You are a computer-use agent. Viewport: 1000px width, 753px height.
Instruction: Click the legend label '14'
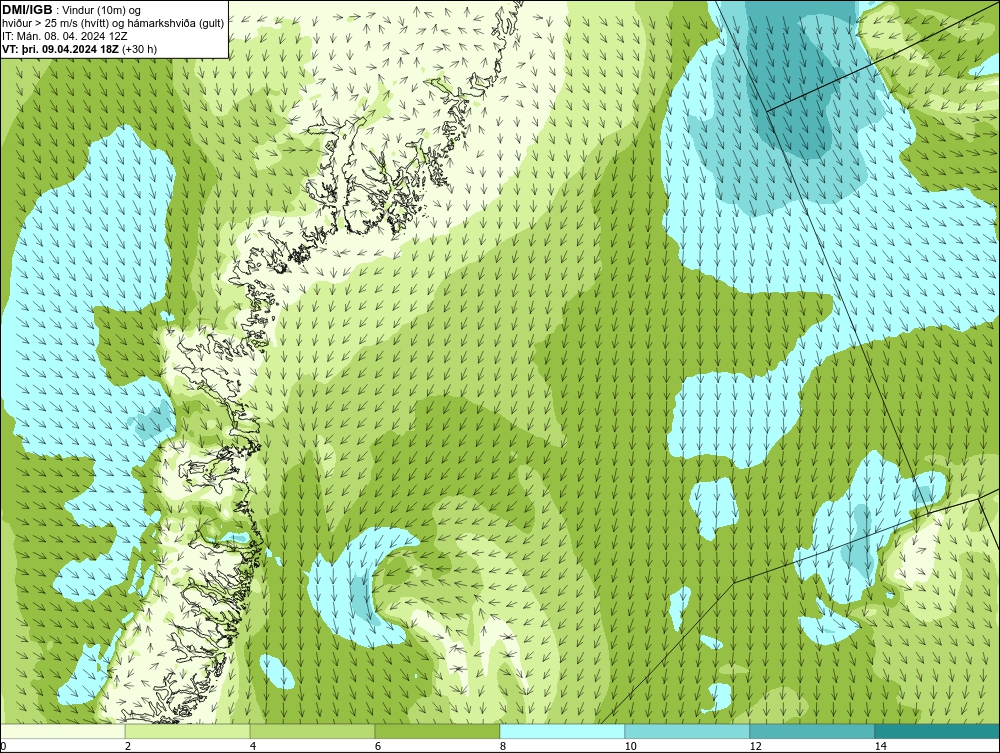881,746
